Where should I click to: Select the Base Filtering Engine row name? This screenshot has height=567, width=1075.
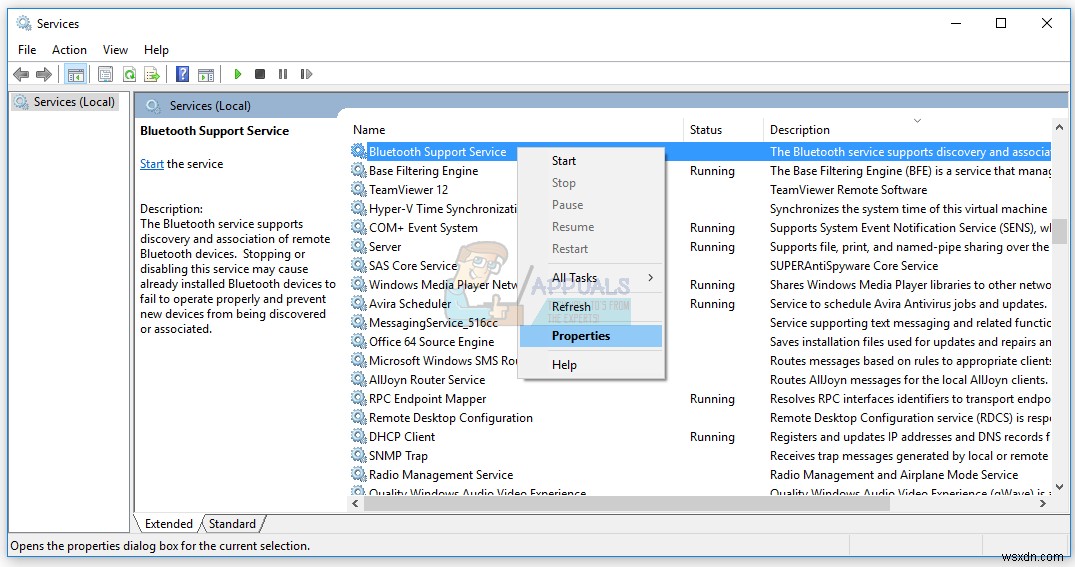click(423, 171)
